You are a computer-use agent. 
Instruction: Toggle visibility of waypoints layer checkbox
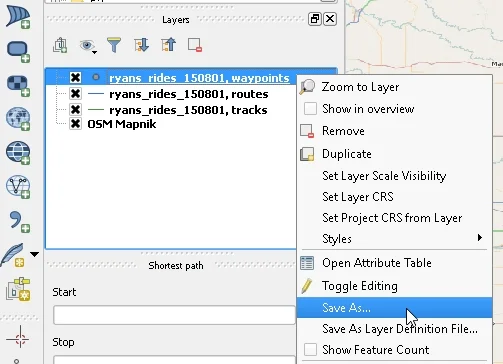coord(76,78)
